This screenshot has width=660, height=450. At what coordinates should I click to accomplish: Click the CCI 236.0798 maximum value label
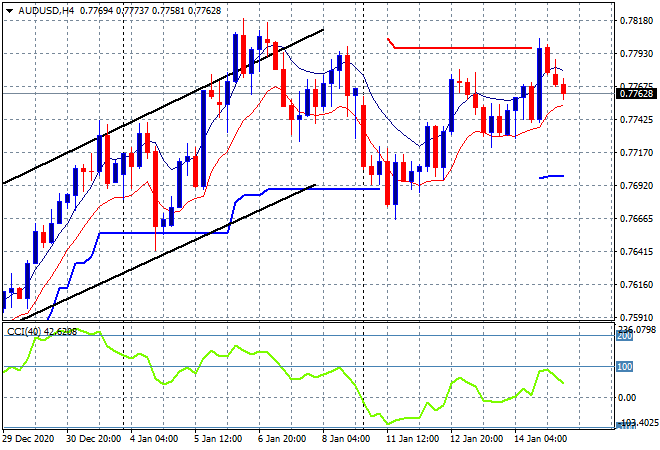pos(637,329)
